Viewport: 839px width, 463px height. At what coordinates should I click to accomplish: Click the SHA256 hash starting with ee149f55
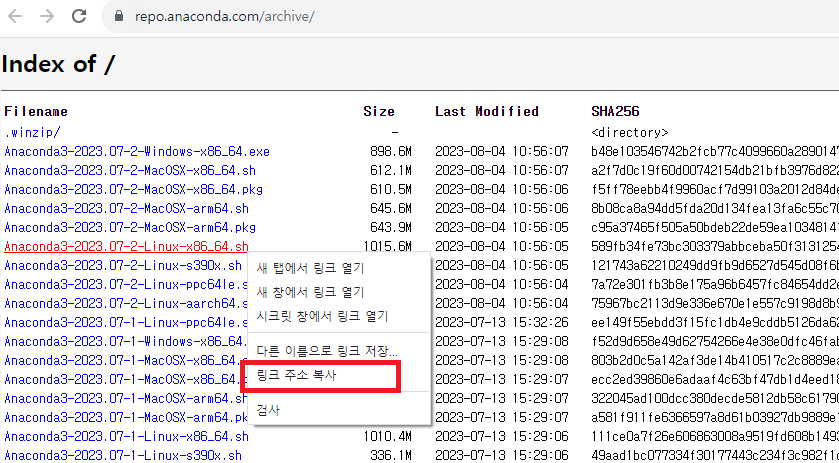coord(714,323)
